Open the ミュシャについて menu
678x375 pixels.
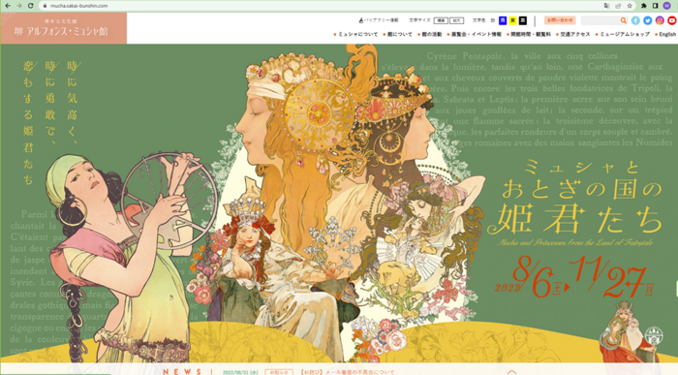pyautogui.click(x=358, y=34)
